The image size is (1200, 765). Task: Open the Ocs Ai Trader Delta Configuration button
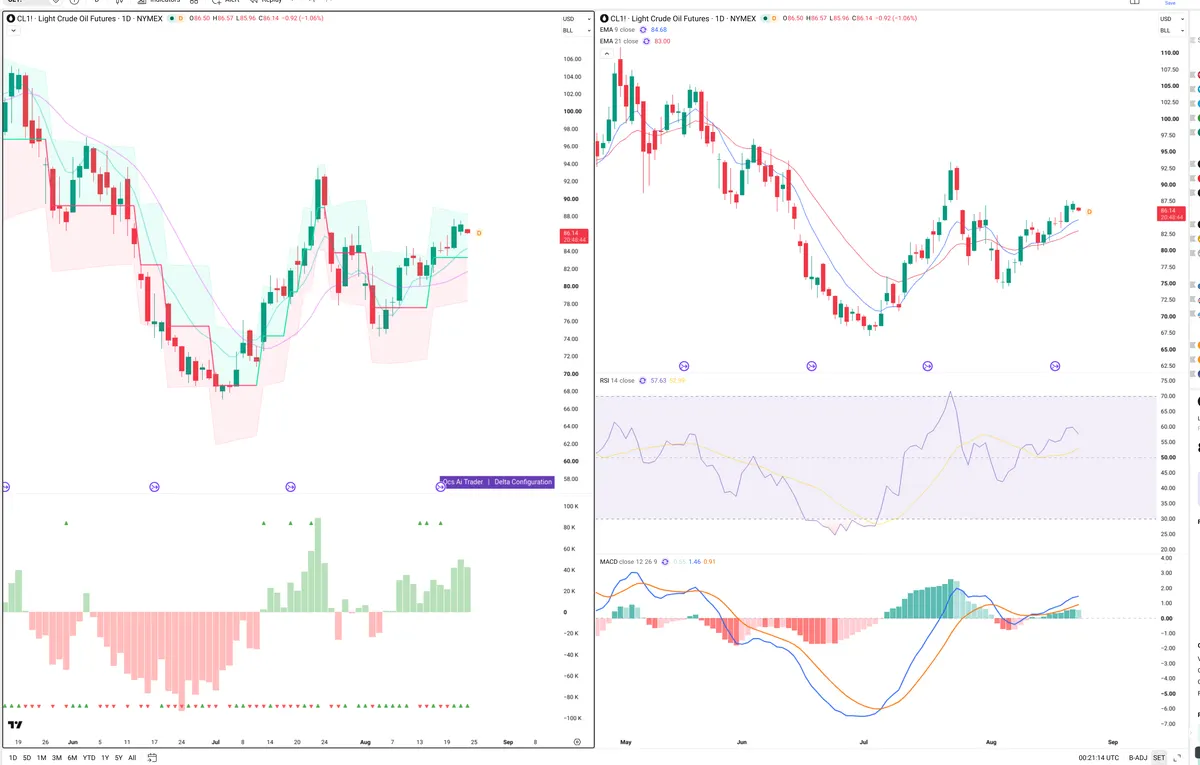coord(497,482)
